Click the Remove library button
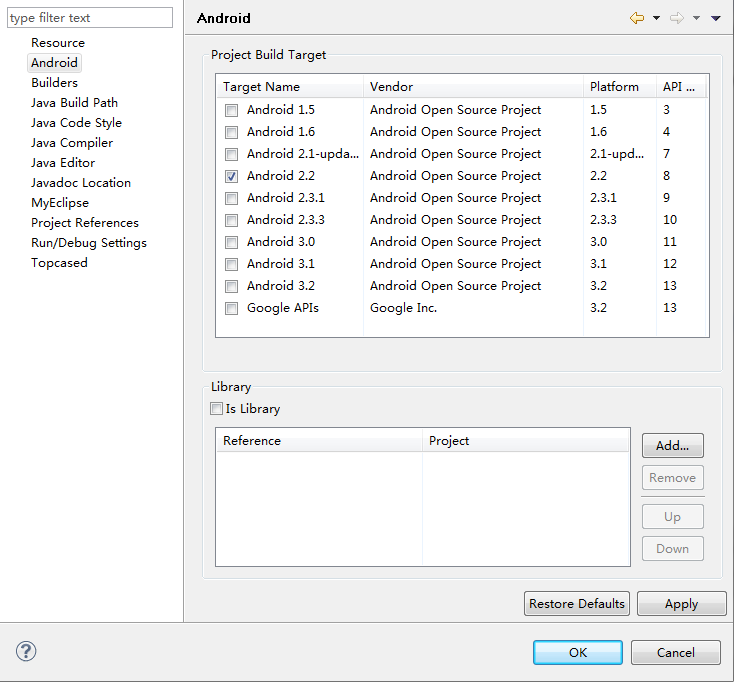Viewport: 734px width, 682px height. point(673,478)
